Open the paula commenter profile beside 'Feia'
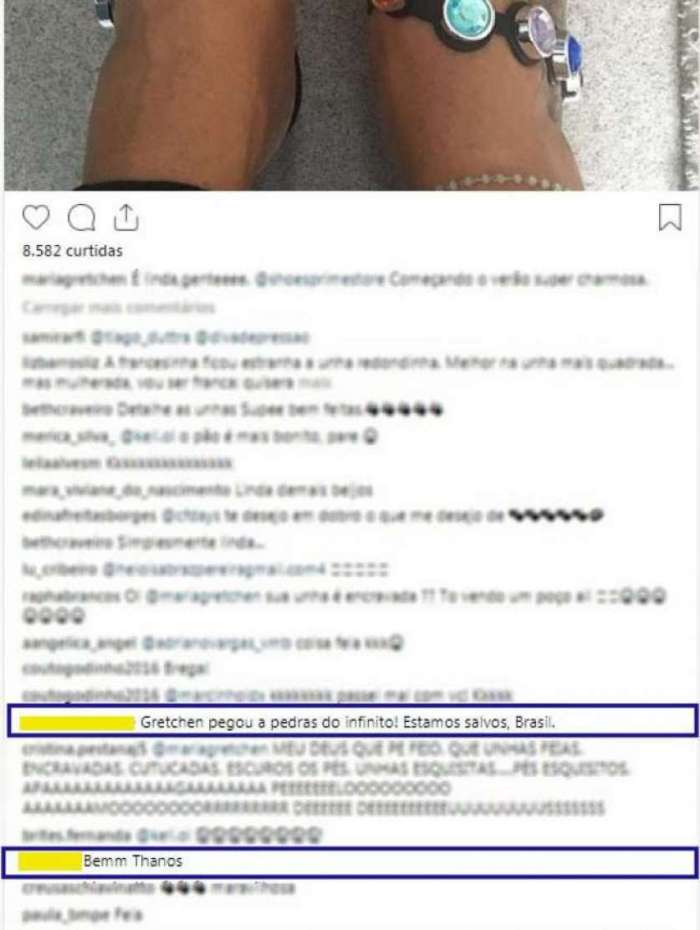Viewport: 700px width, 930px height. (x=64, y=915)
